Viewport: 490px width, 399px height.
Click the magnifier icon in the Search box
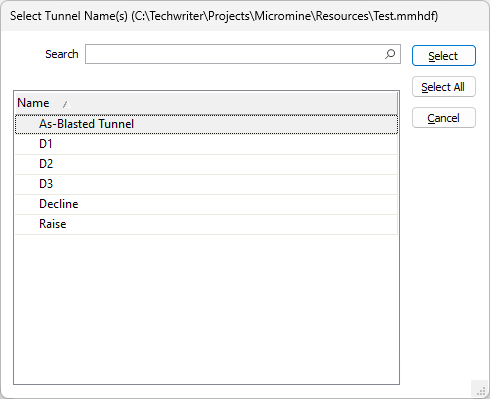coord(390,54)
